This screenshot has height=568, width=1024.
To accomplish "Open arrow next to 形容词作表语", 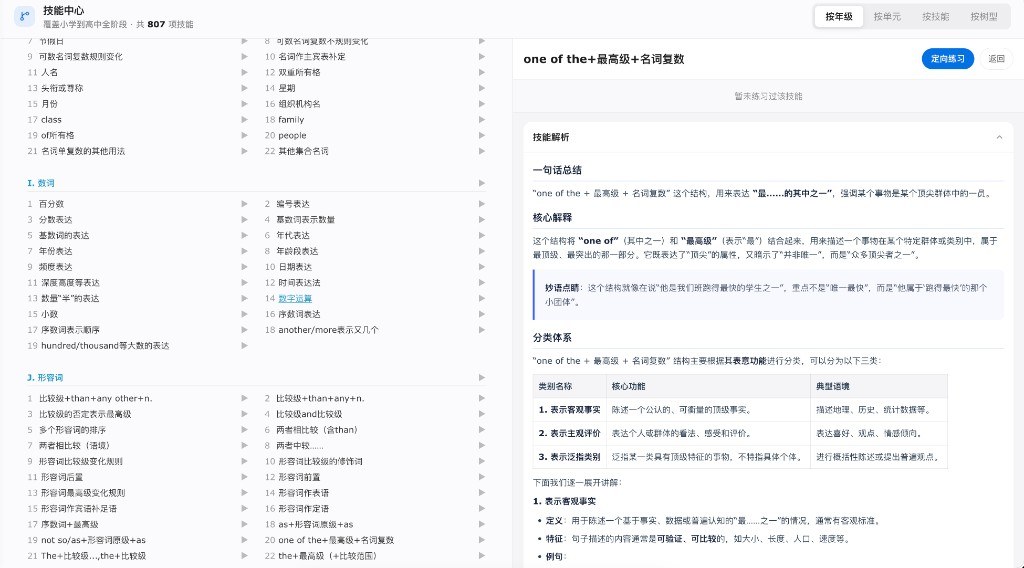I will tap(482, 493).
